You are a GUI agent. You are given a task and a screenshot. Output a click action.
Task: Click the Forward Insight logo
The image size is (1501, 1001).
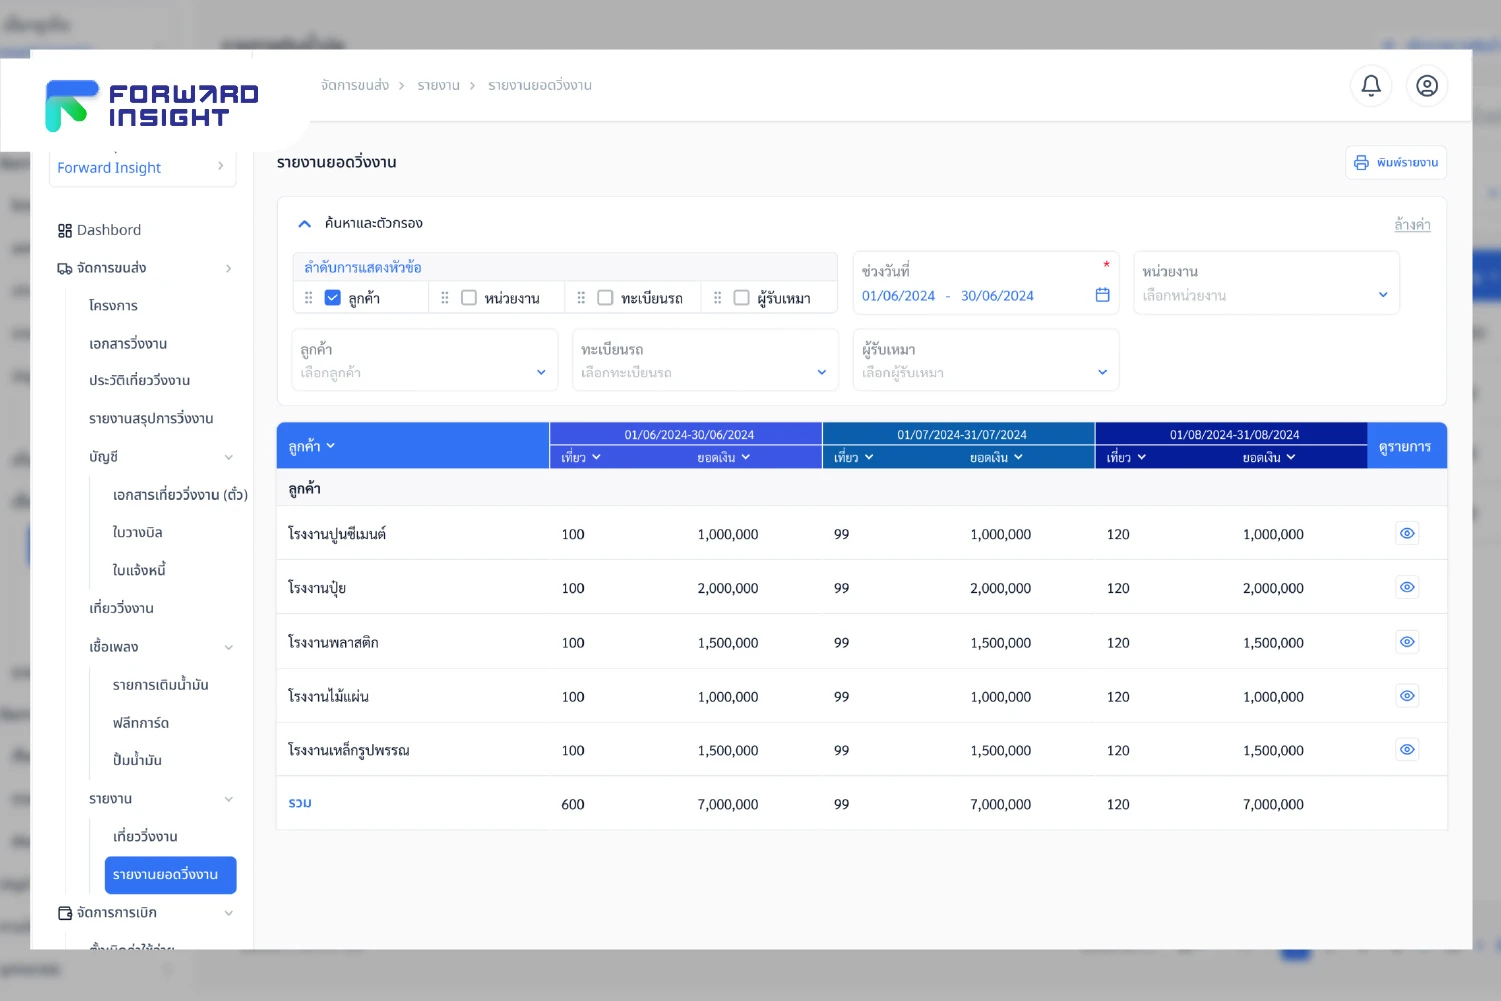tap(152, 105)
